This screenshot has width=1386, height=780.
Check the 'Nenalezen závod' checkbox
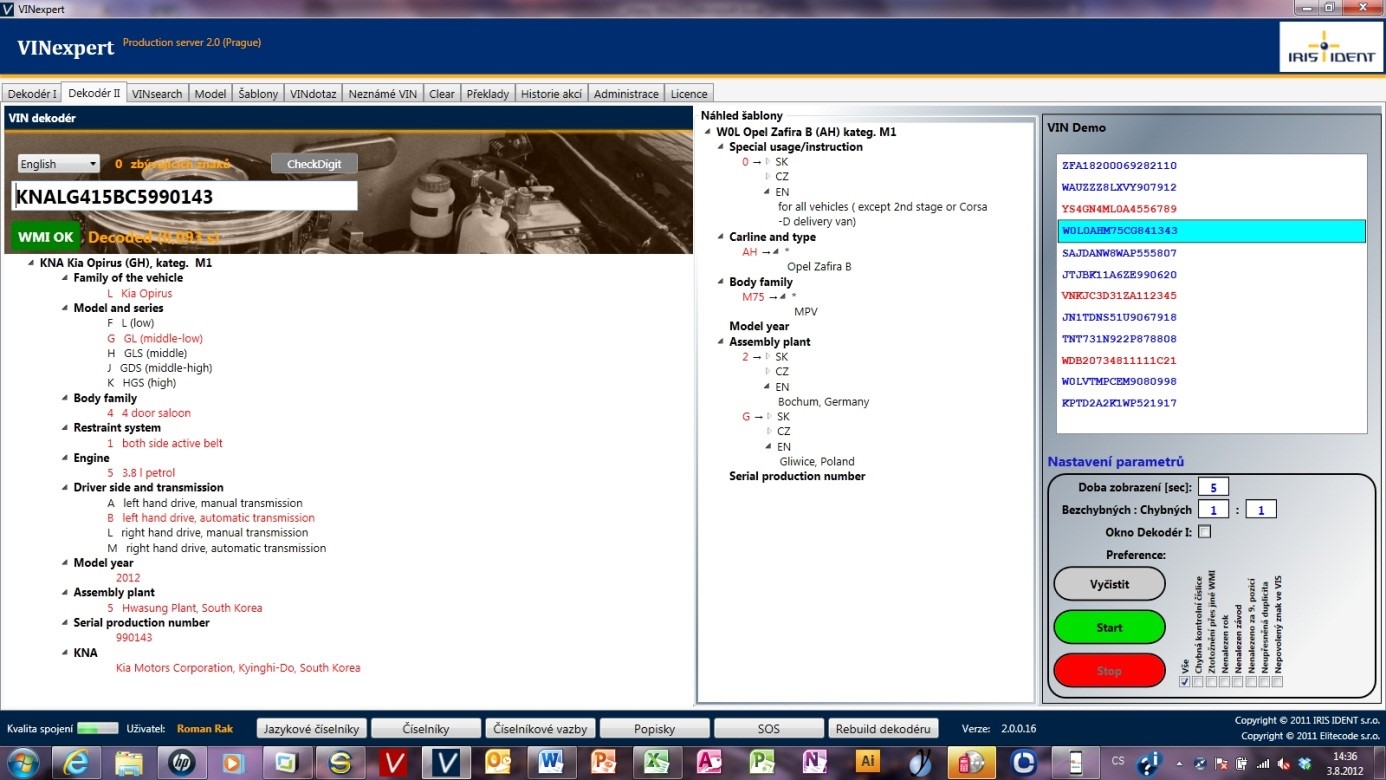1237,682
